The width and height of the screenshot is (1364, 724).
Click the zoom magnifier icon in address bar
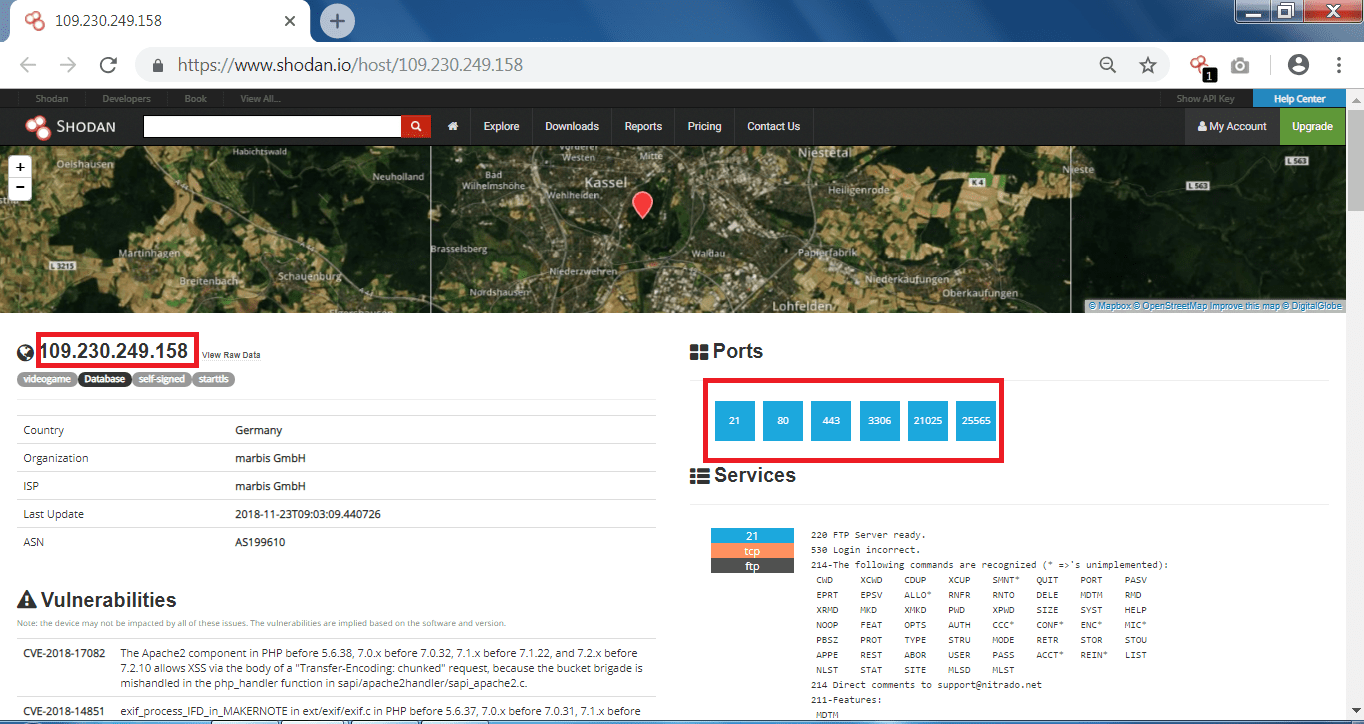(1108, 65)
